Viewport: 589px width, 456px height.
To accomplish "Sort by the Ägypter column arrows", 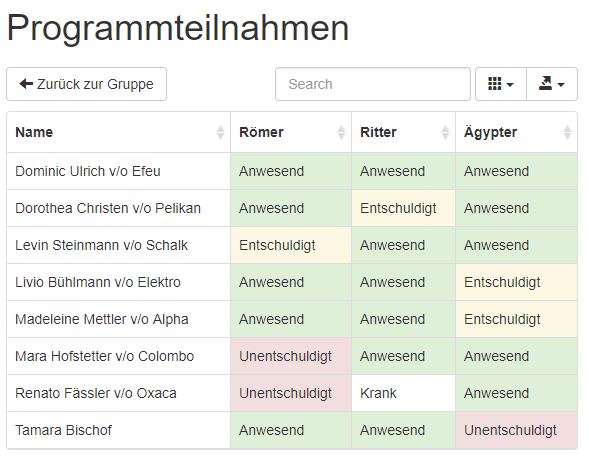I will (x=567, y=132).
